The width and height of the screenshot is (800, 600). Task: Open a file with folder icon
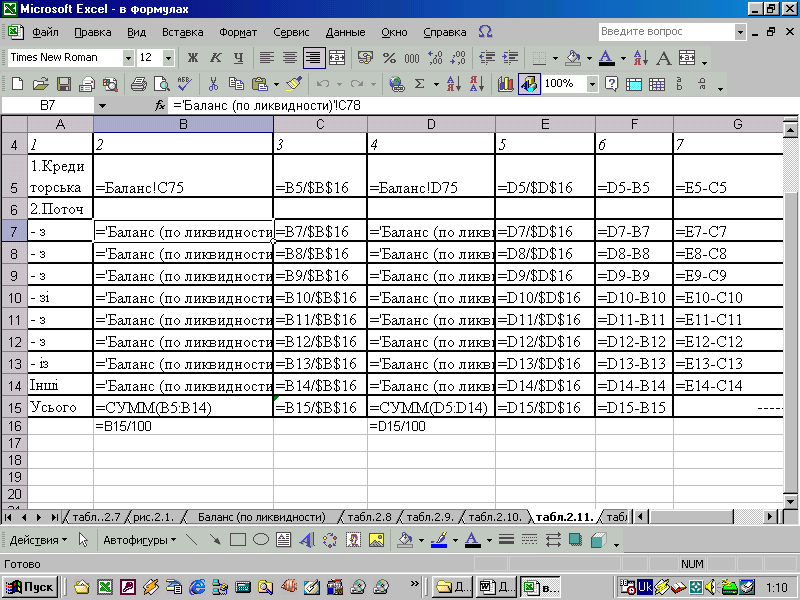tap(40, 83)
